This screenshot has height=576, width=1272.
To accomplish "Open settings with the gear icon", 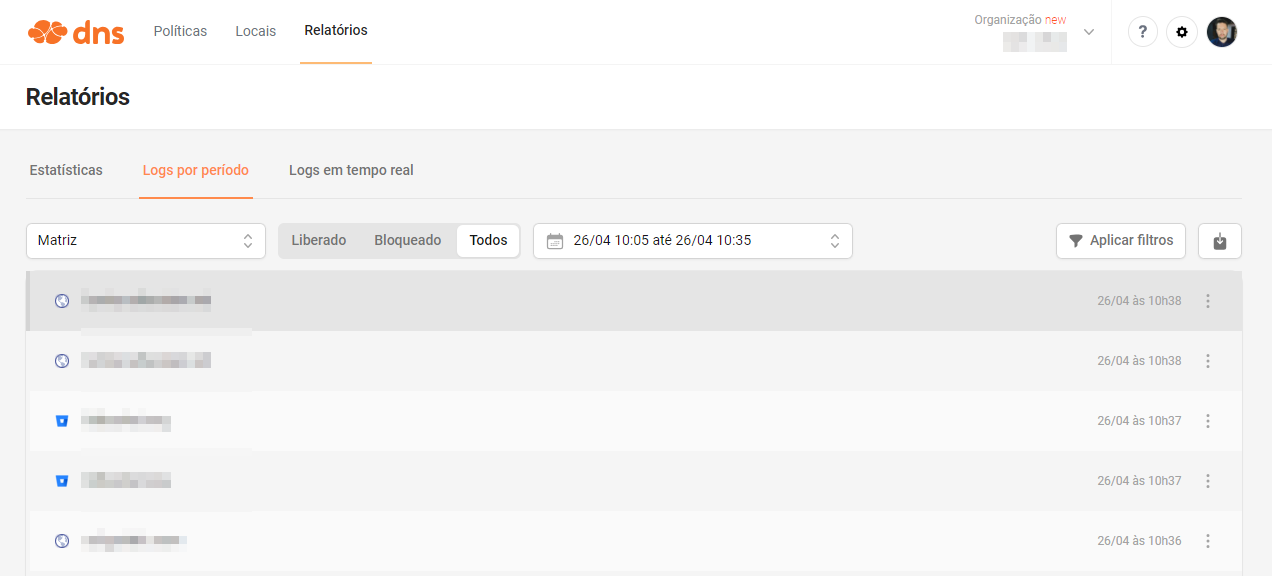I will click(1182, 32).
